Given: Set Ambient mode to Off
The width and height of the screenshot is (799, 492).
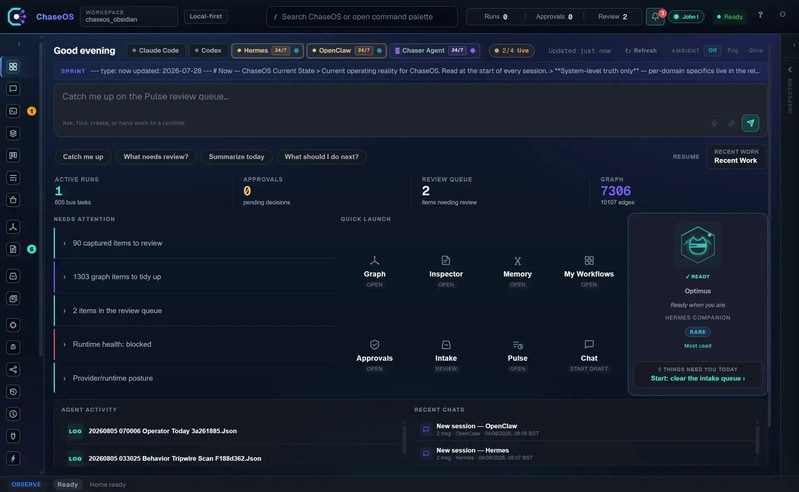Looking at the screenshot, I should coord(712,50).
